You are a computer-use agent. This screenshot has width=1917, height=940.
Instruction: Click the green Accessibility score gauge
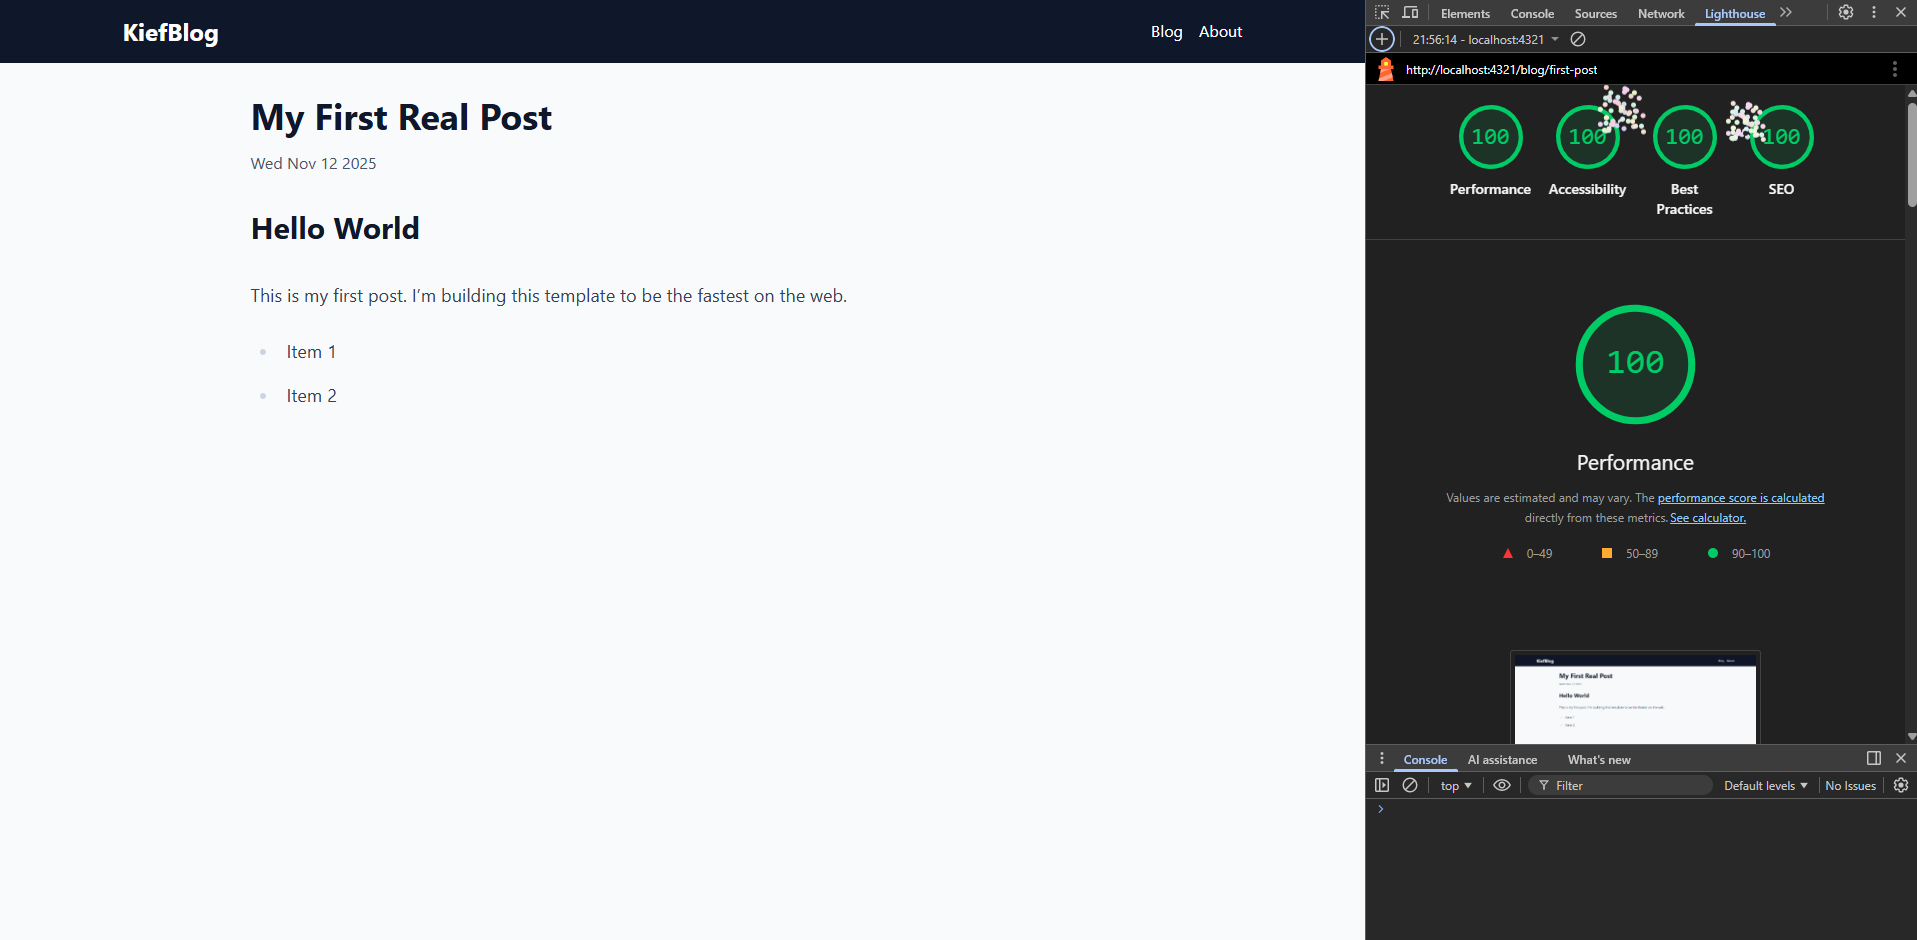[x=1587, y=137]
